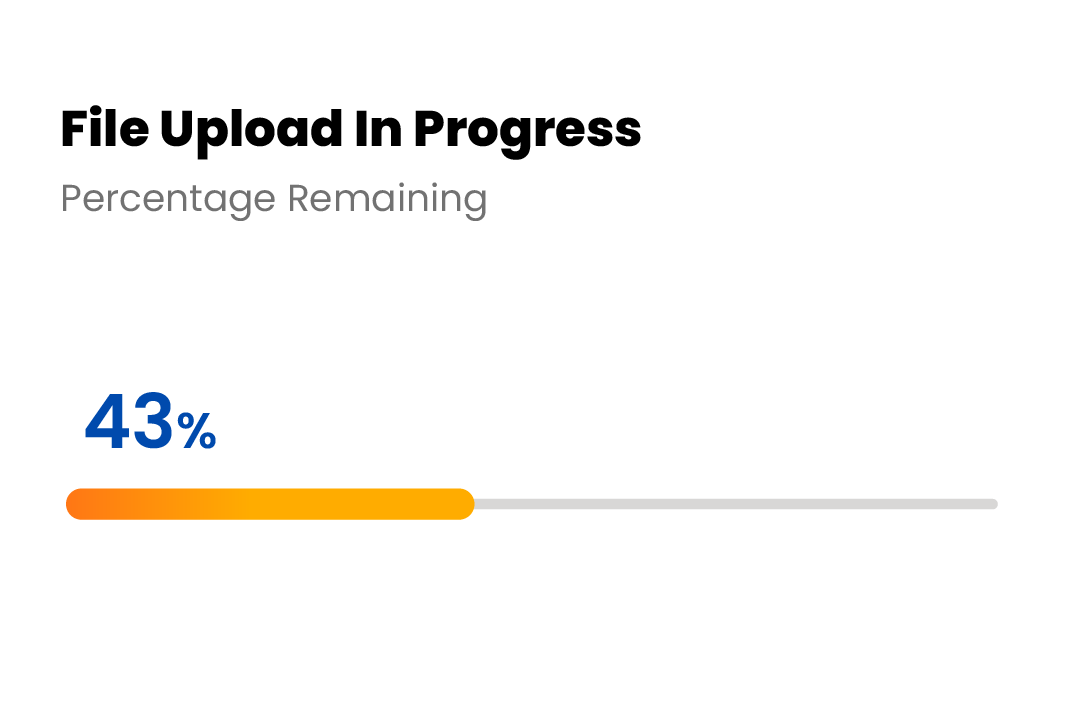Click the word "Upload" in the heading
This screenshot has width=1073, height=709.
(x=251, y=131)
